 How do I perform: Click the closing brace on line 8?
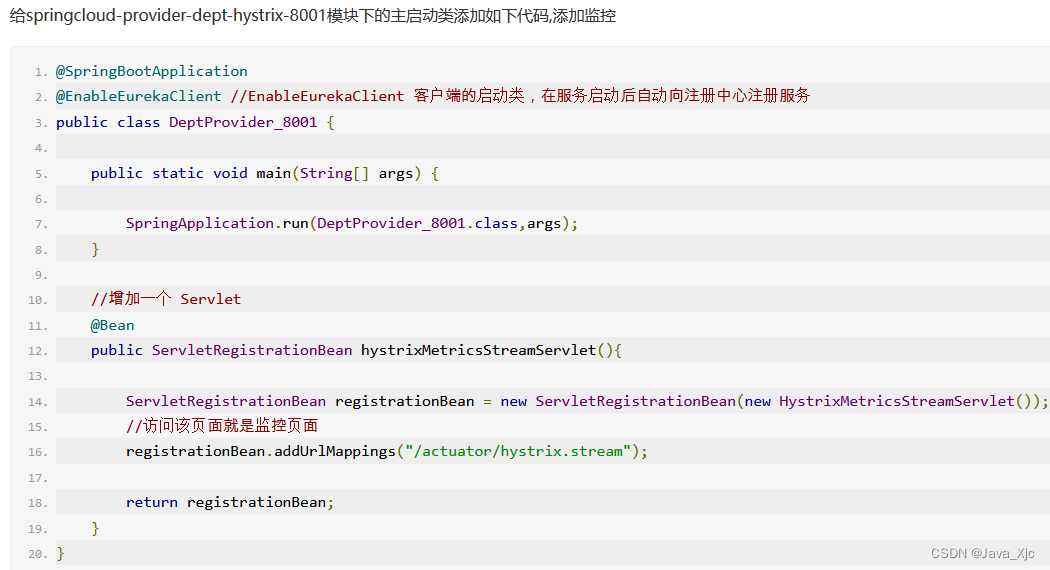95,249
